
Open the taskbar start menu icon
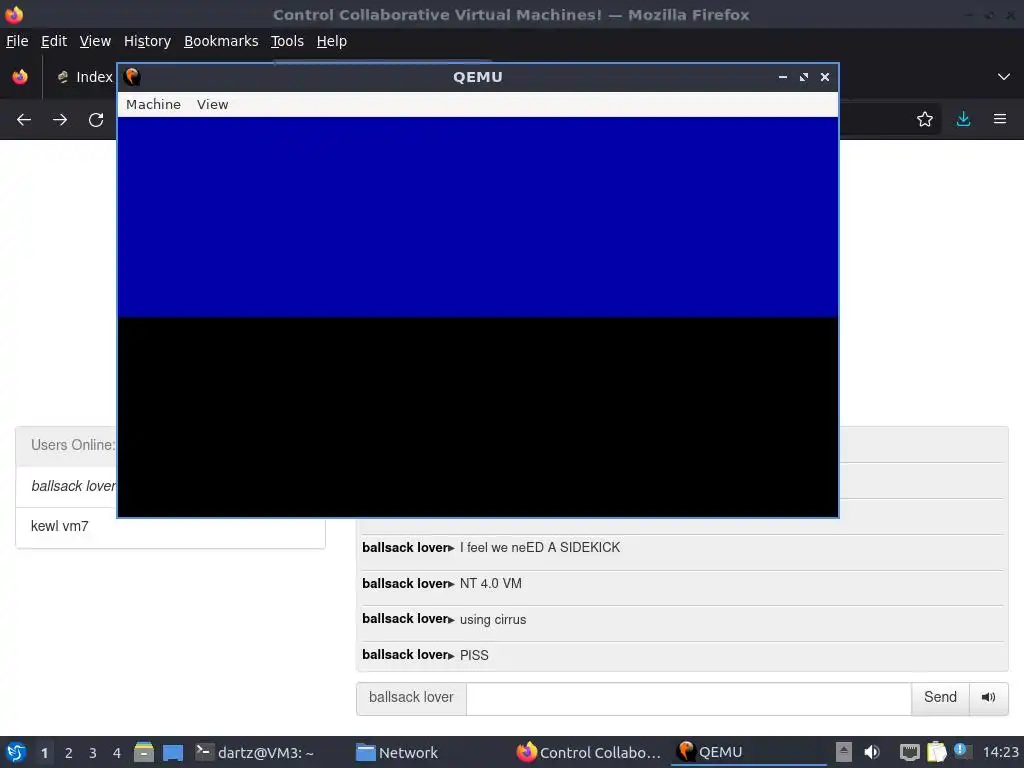[x=16, y=752]
